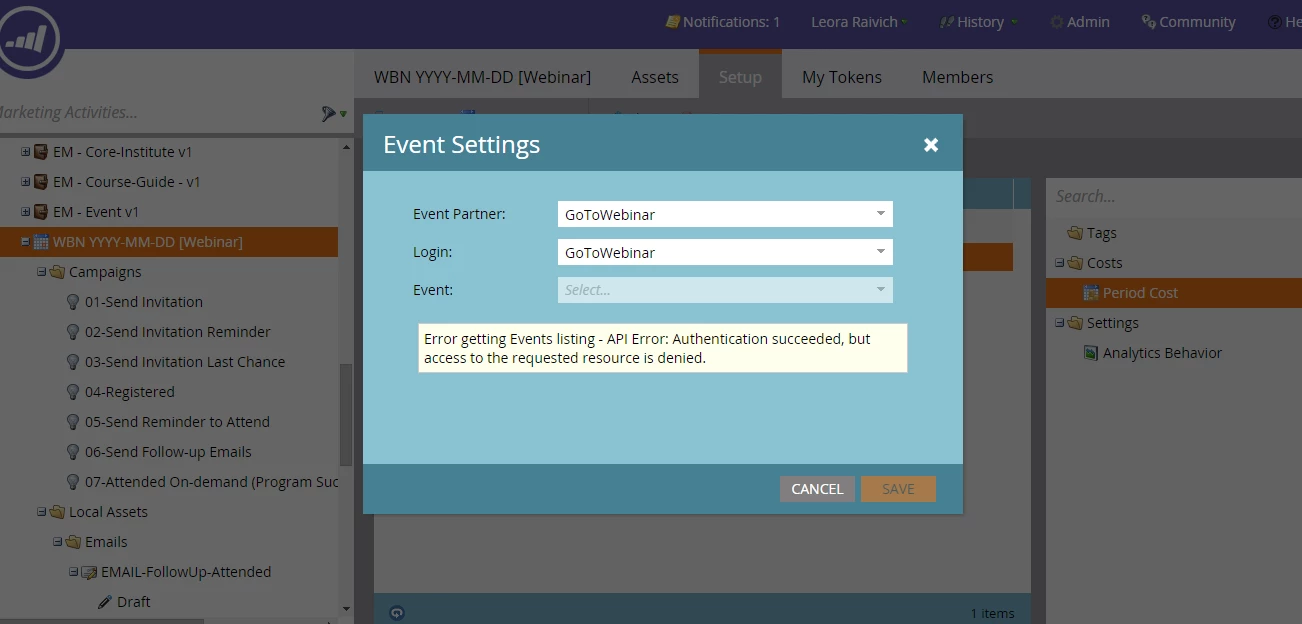Collapse the Local Assets folder
Screen dimensions: 1302x624
(42, 512)
